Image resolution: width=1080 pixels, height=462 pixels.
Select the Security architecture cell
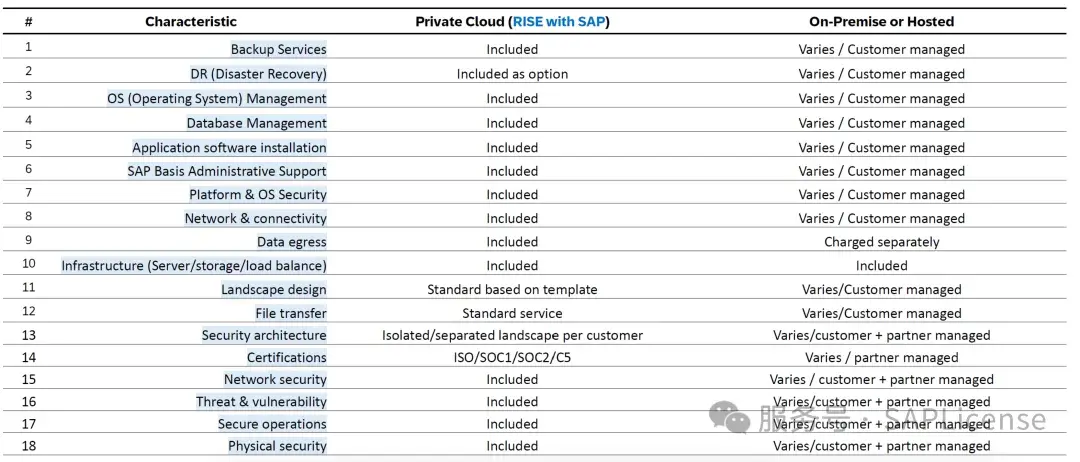coord(264,335)
